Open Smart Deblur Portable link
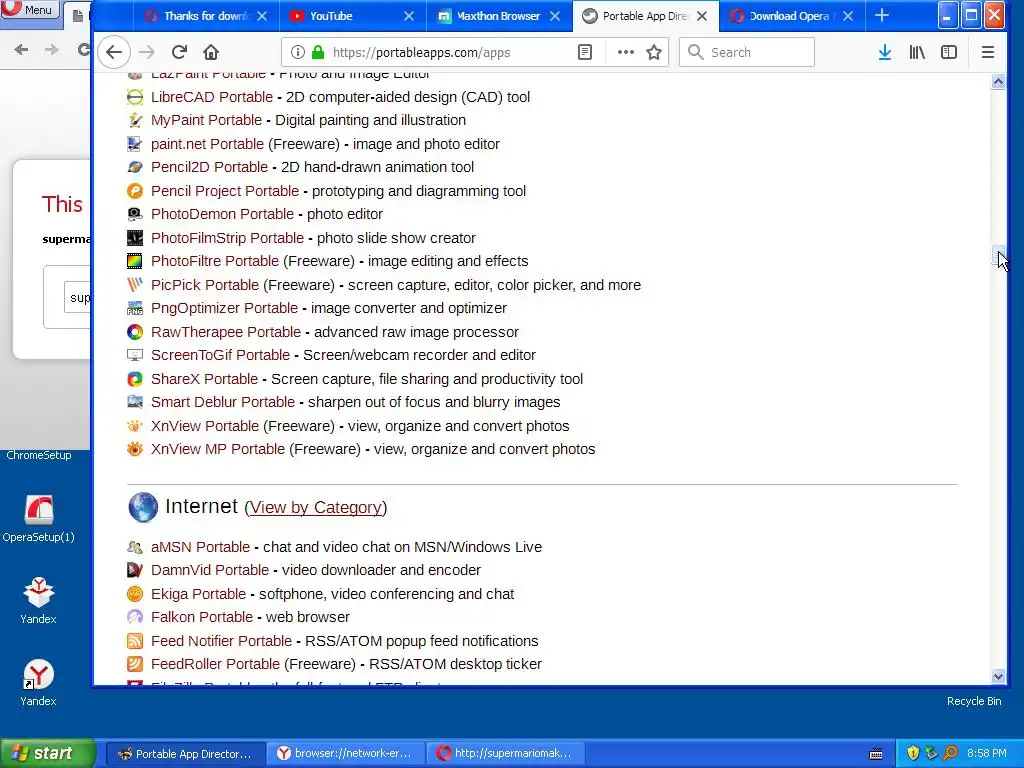The height and width of the screenshot is (768, 1024). pyautogui.click(x=223, y=402)
